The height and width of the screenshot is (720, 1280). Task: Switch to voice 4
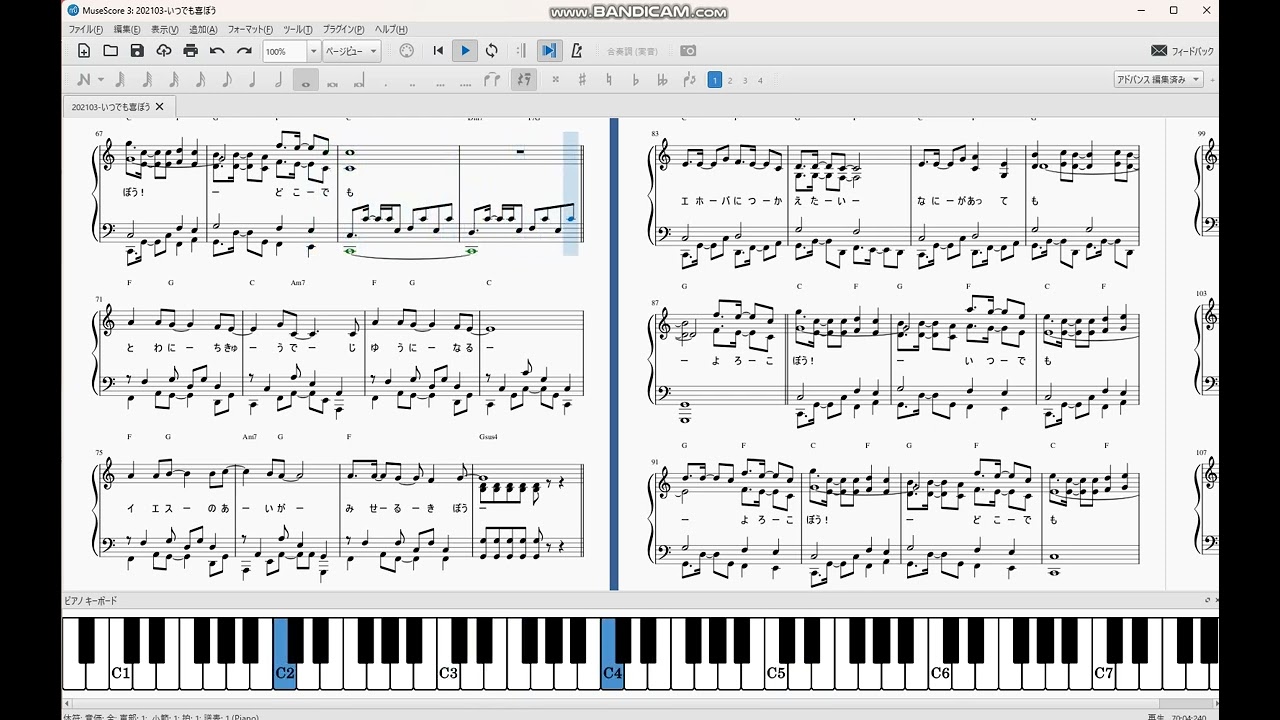coord(760,80)
